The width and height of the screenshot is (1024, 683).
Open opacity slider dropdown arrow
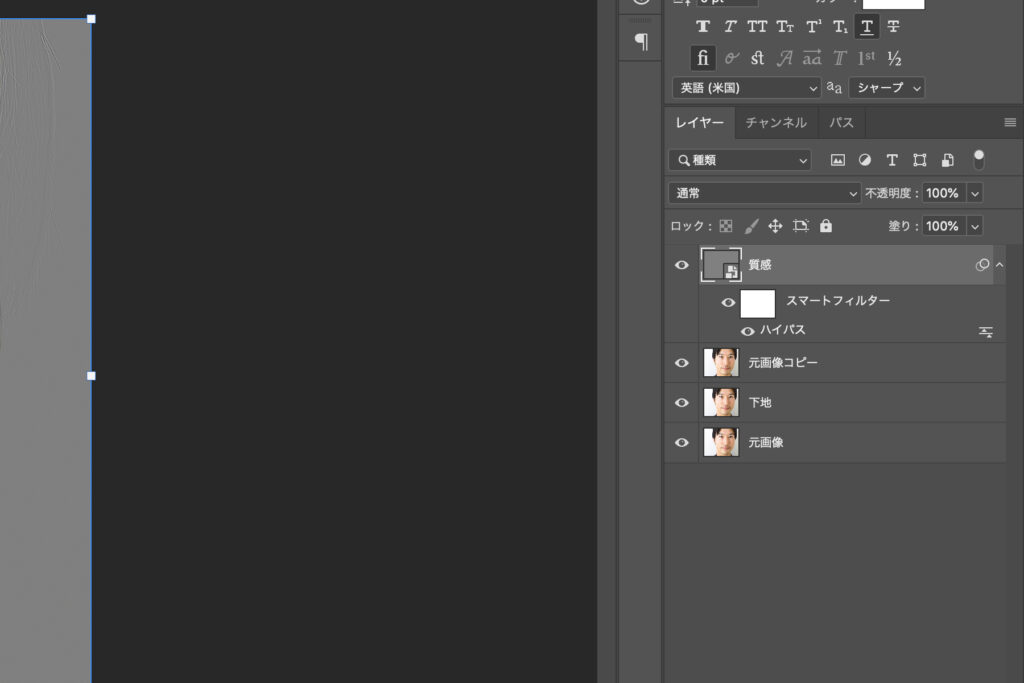pyautogui.click(x=974, y=193)
